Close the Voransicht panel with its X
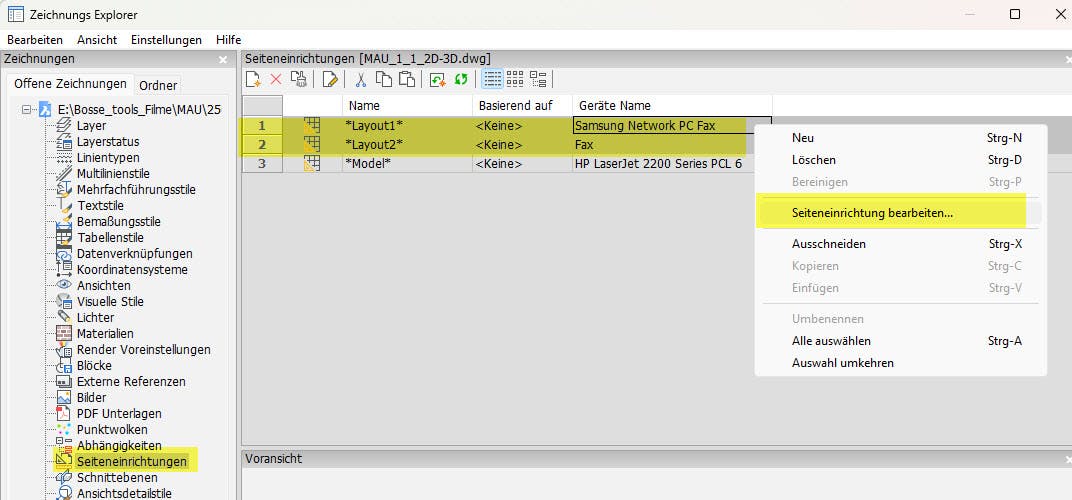 tap(1069, 460)
